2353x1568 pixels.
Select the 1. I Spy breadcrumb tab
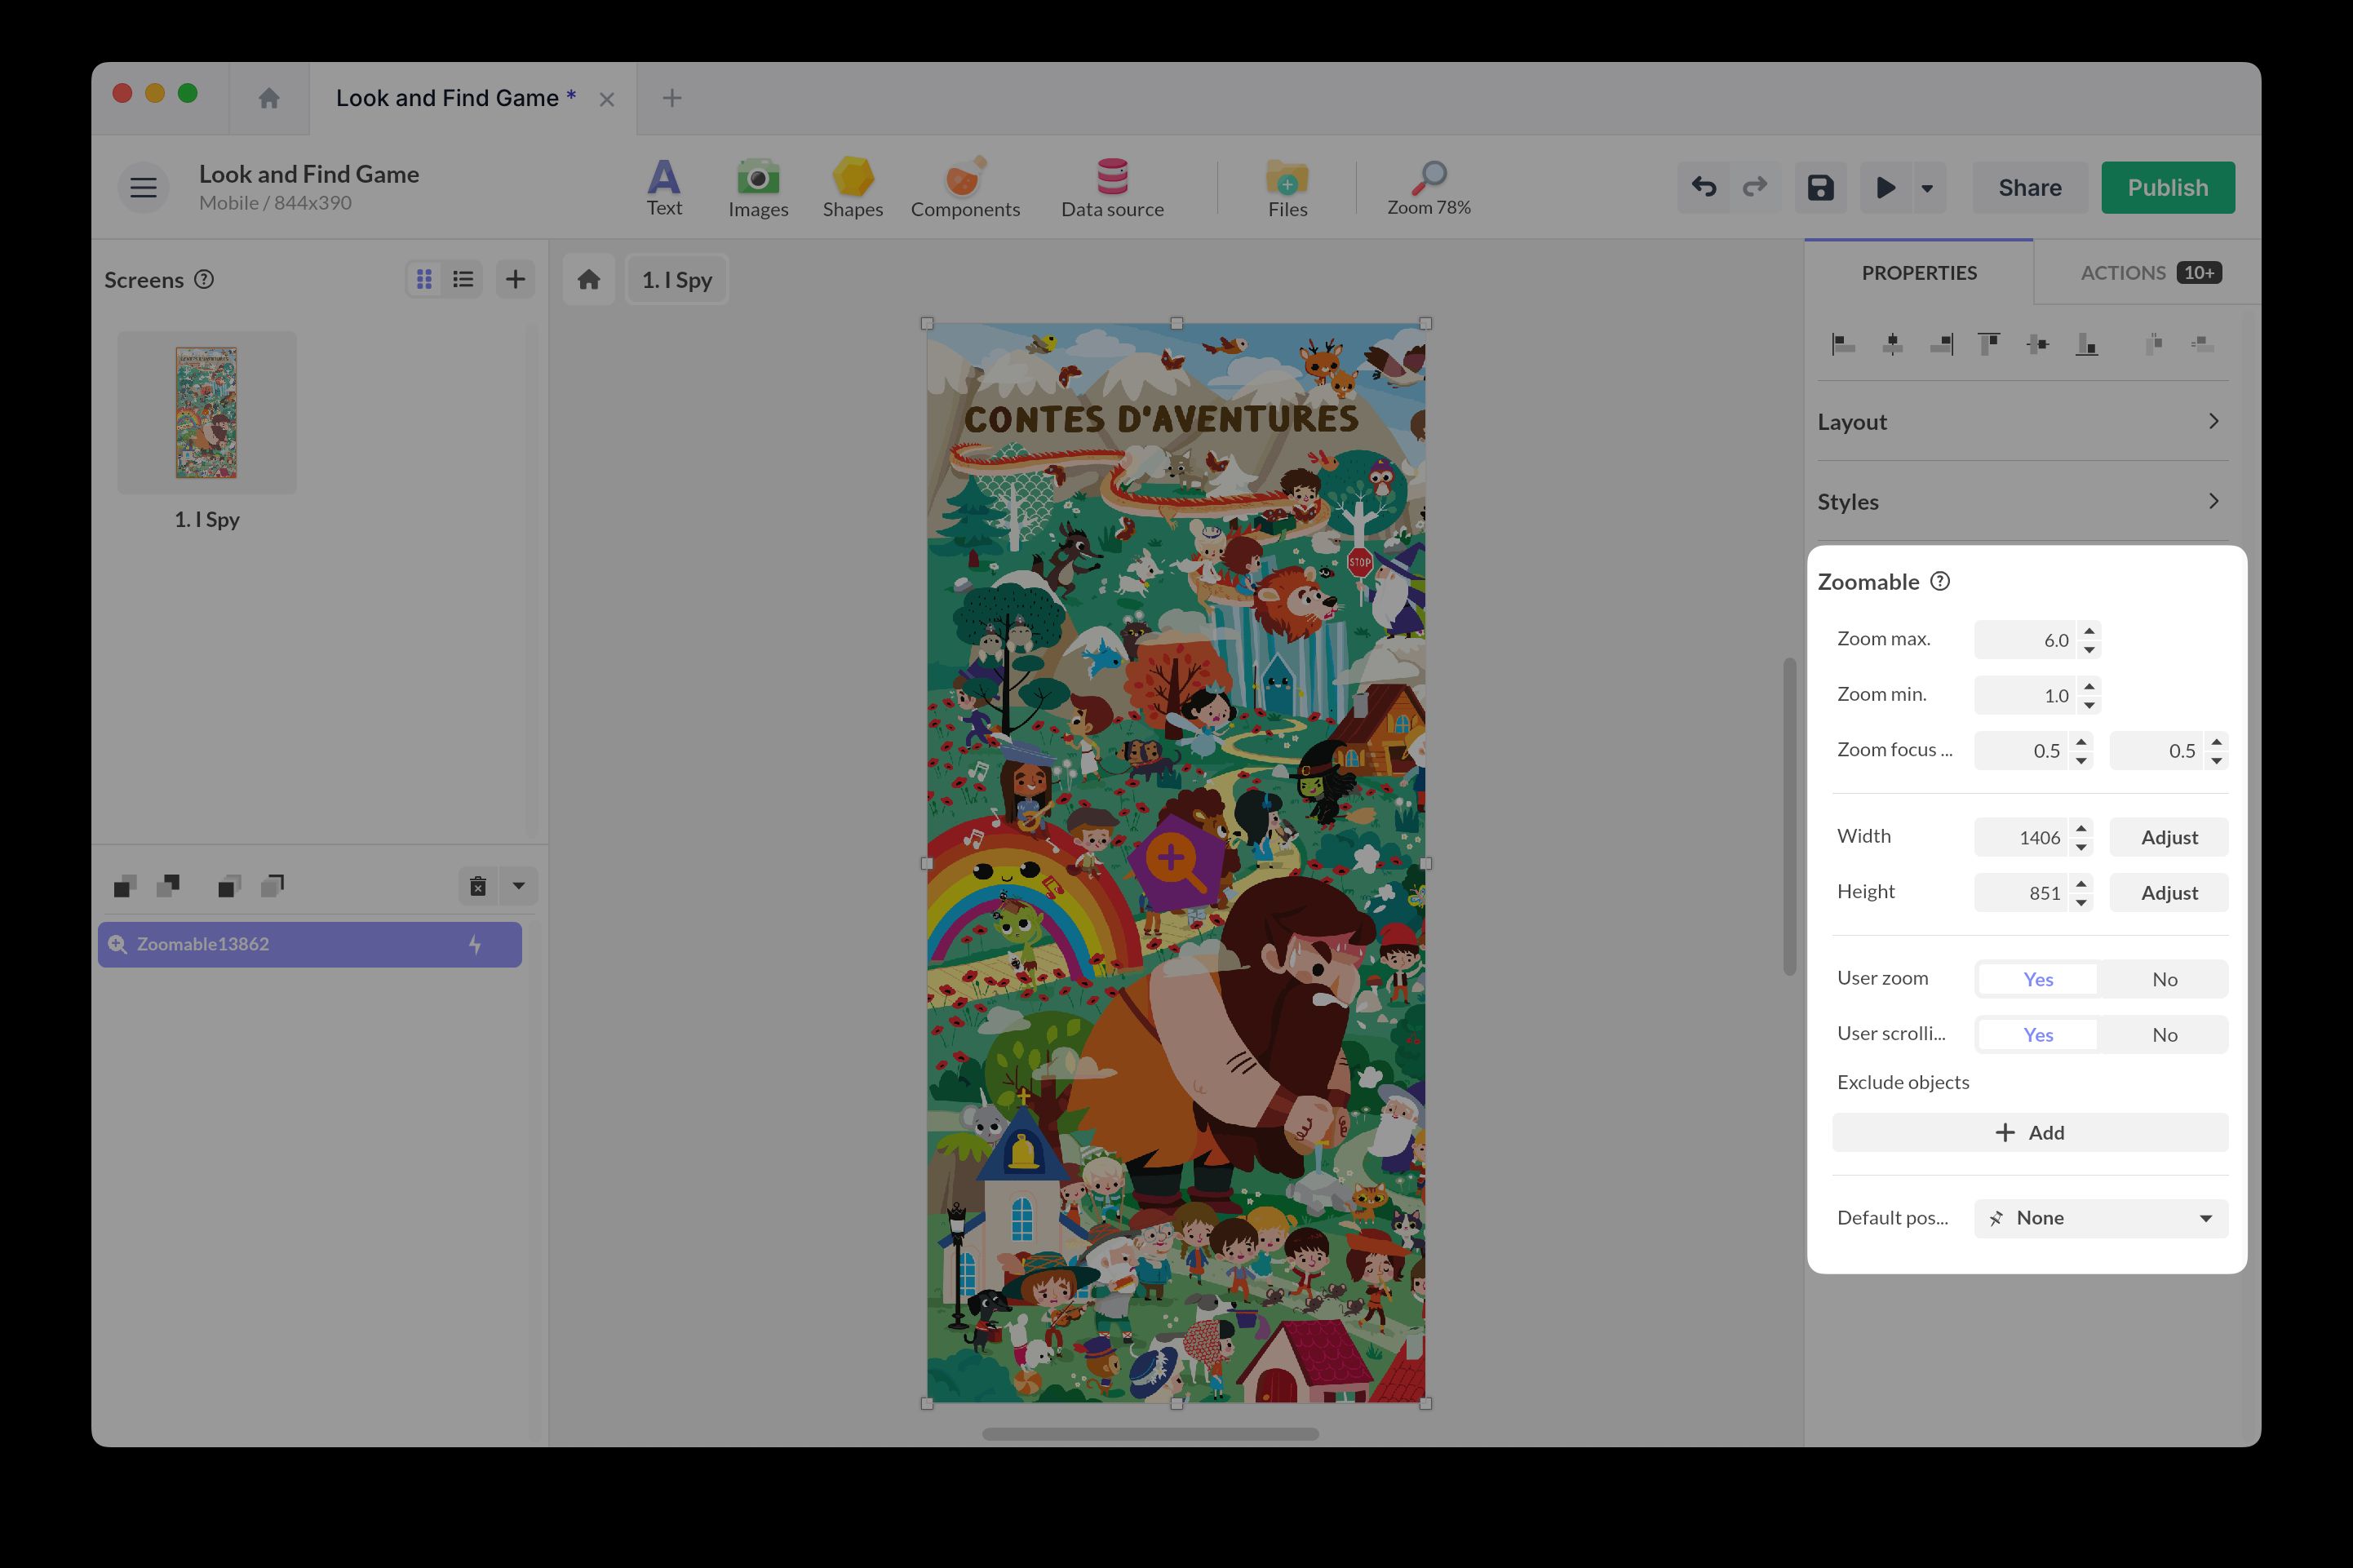click(x=676, y=279)
